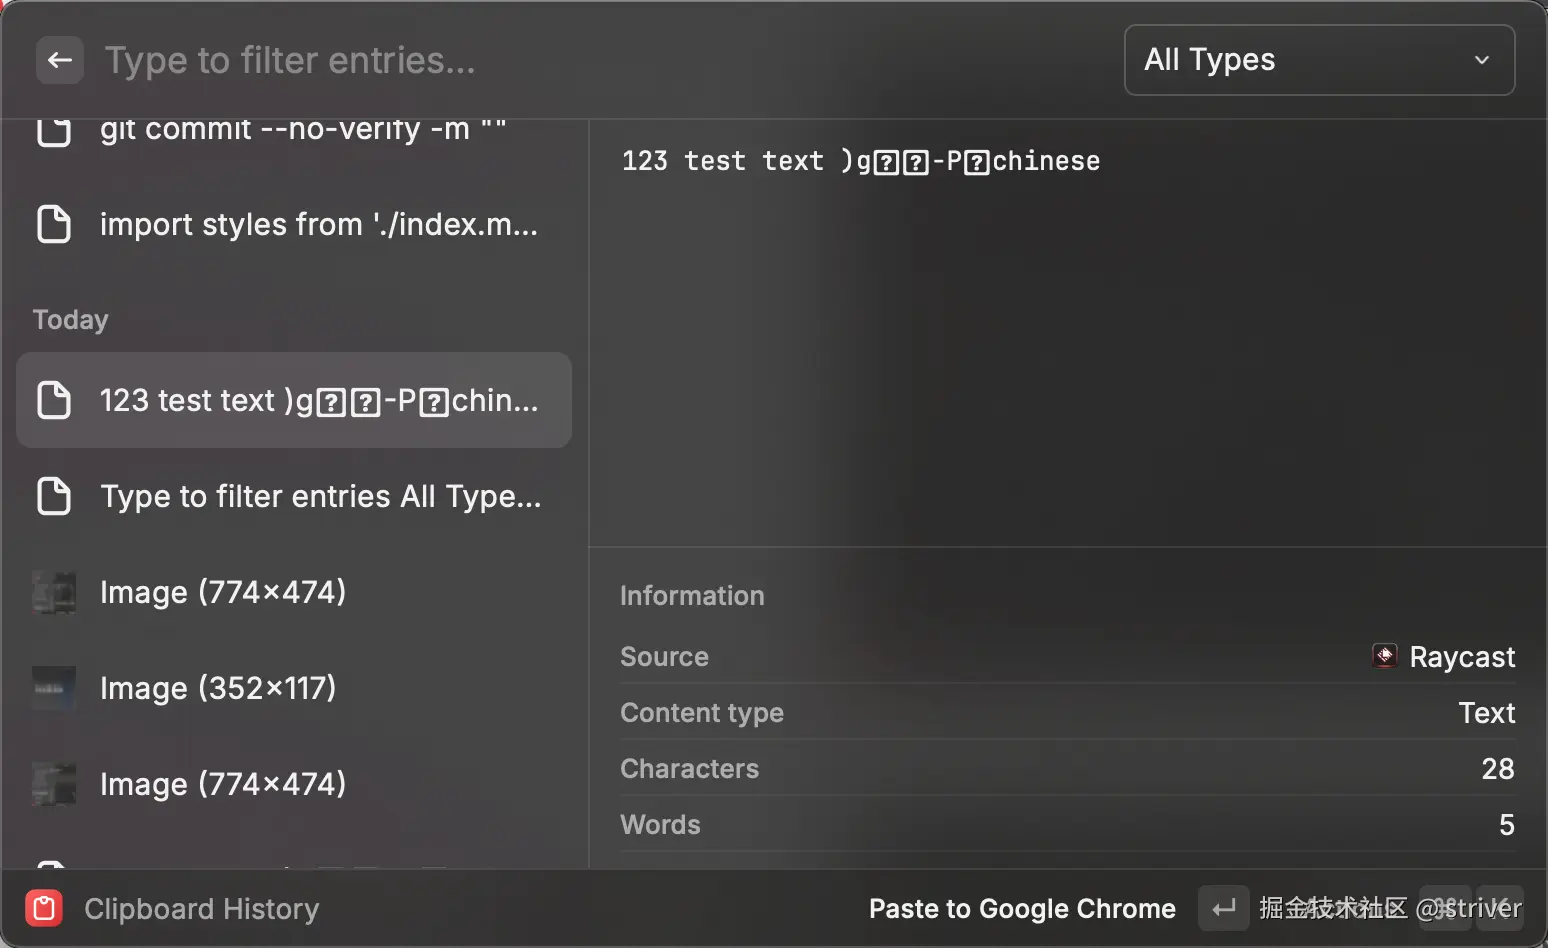Click the Raycast source value
The width and height of the screenshot is (1548, 948).
(1462, 657)
